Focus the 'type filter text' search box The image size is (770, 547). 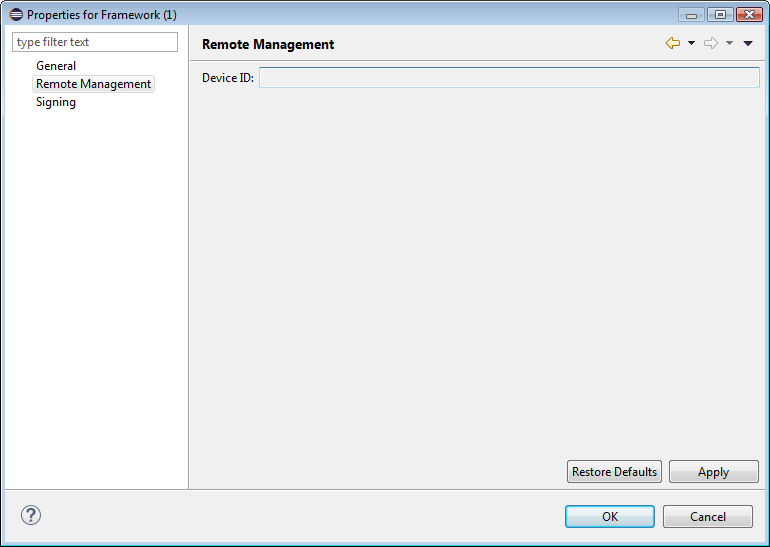[95, 42]
